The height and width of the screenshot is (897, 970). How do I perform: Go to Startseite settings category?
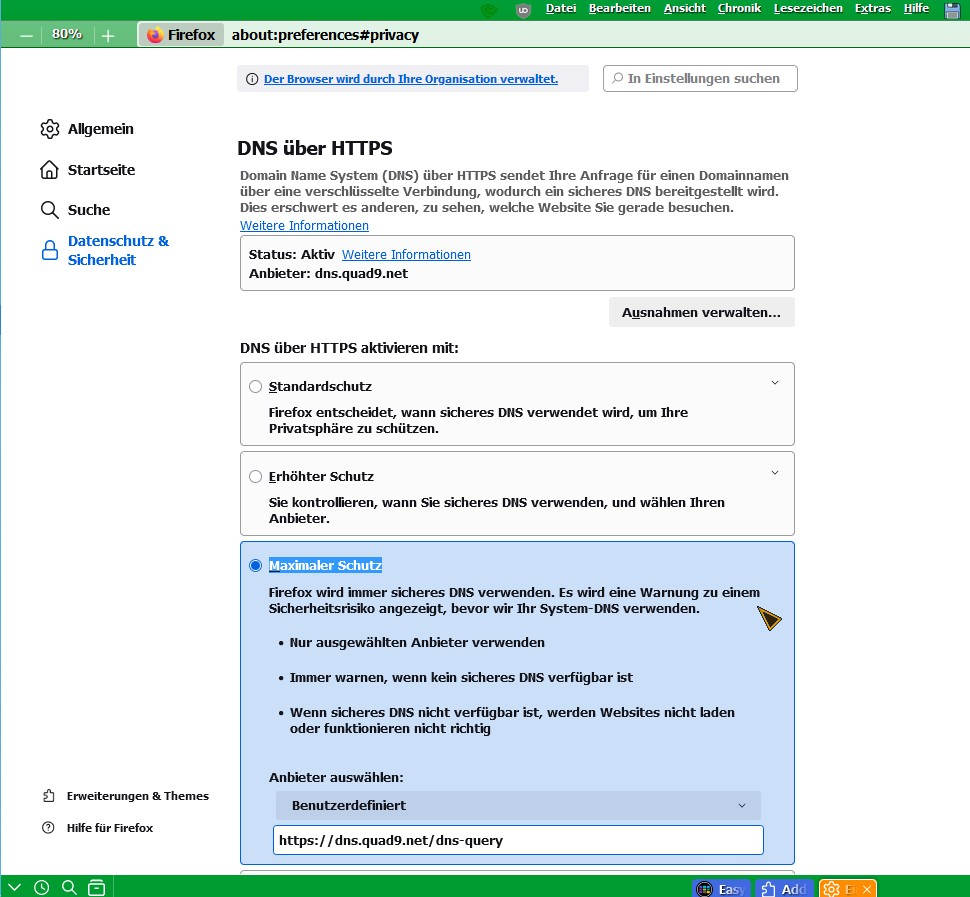(x=101, y=170)
